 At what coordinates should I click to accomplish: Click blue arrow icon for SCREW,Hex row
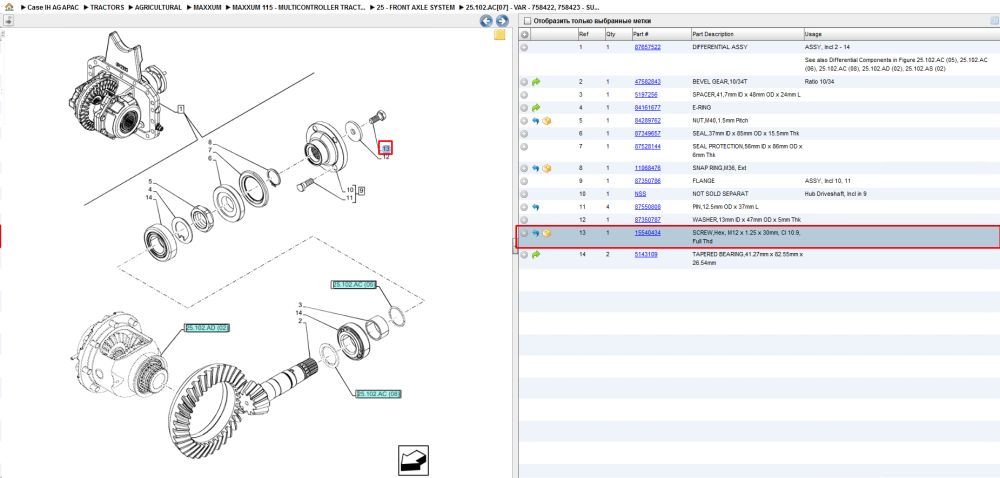(x=536, y=233)
